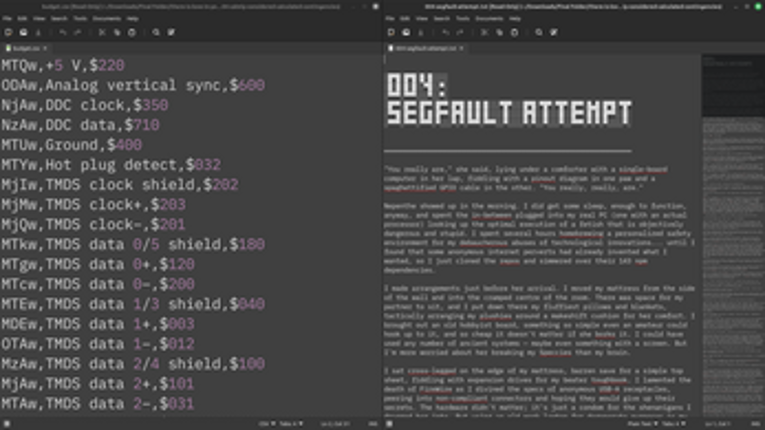Open the Plain Text language dropdown
Image resolution: width=765 pixels, height=430 pixels.
point(649,424)
